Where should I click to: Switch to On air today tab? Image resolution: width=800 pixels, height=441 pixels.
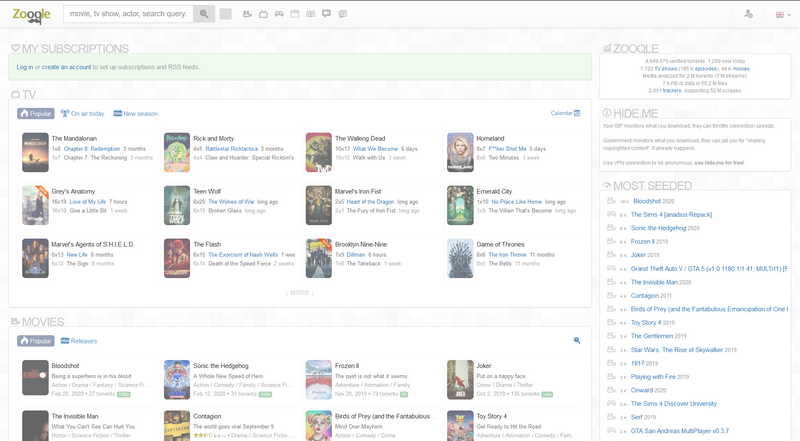tap(83, 113)
